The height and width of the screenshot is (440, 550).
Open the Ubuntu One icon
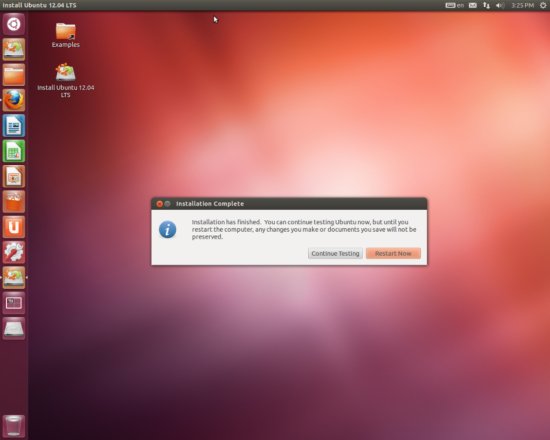pyautogui.click(x=14, y=227)
